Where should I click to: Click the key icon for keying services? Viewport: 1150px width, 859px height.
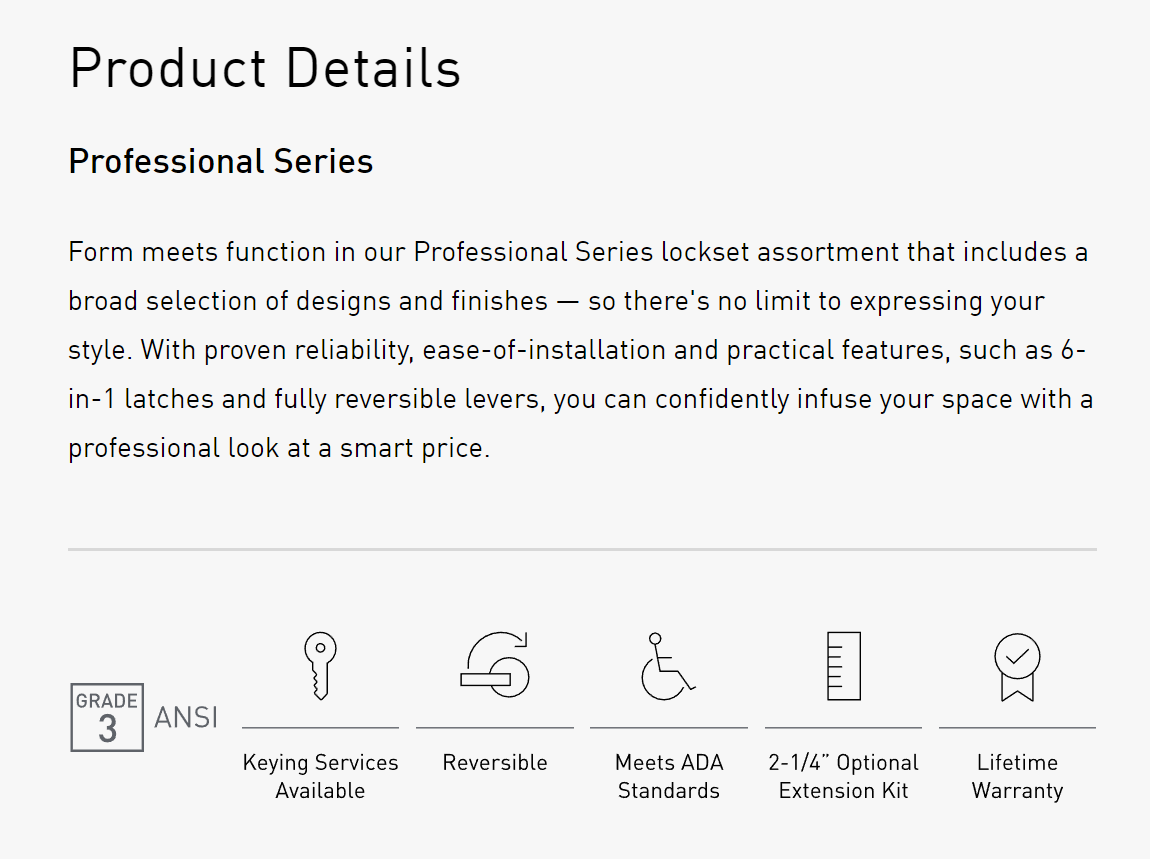coord(321,665)
